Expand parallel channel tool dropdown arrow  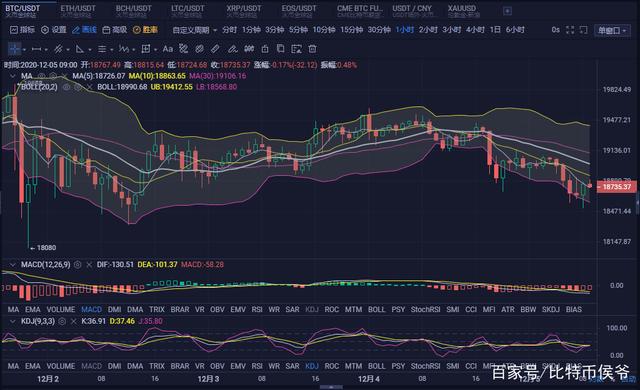68,50
